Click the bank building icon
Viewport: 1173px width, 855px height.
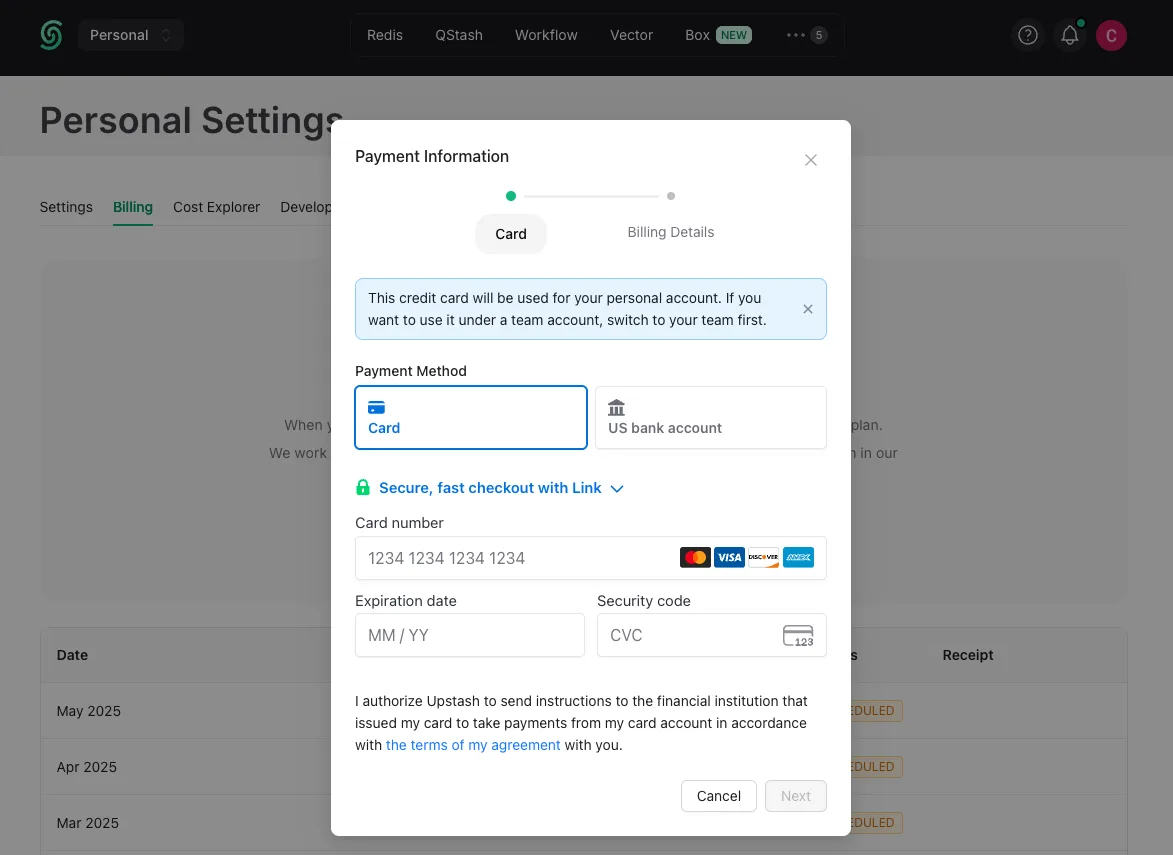616,408
